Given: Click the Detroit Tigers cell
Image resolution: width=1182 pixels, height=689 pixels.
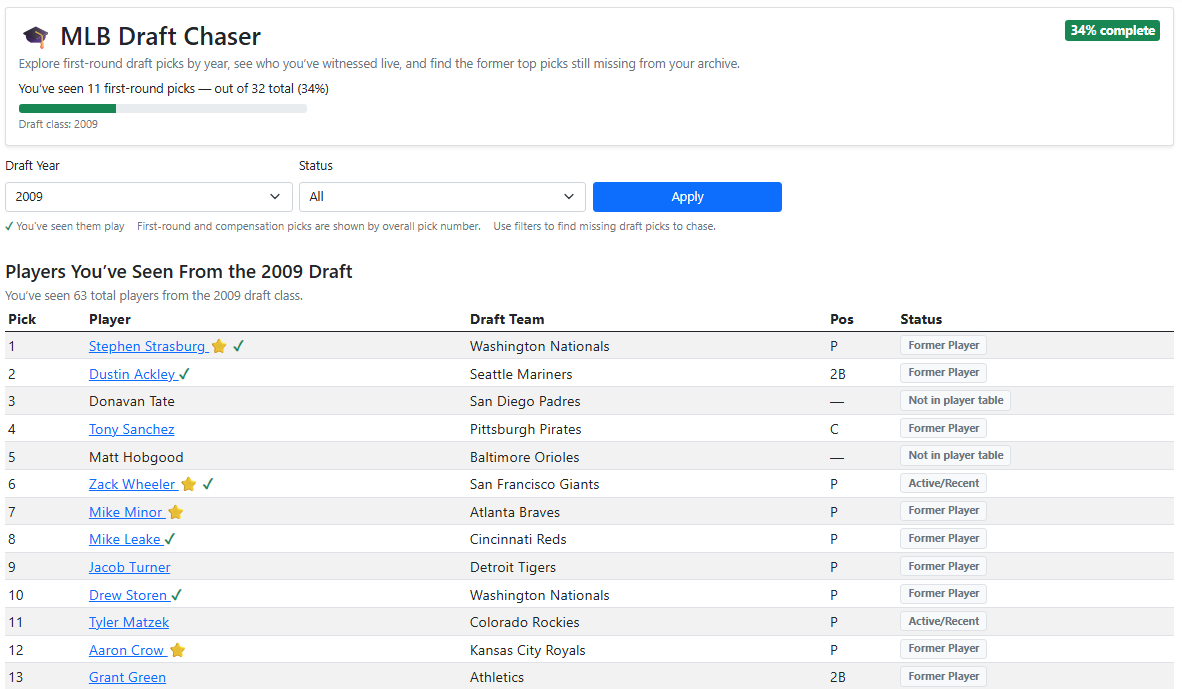Looking at the screenshot, I should point(513,567).
